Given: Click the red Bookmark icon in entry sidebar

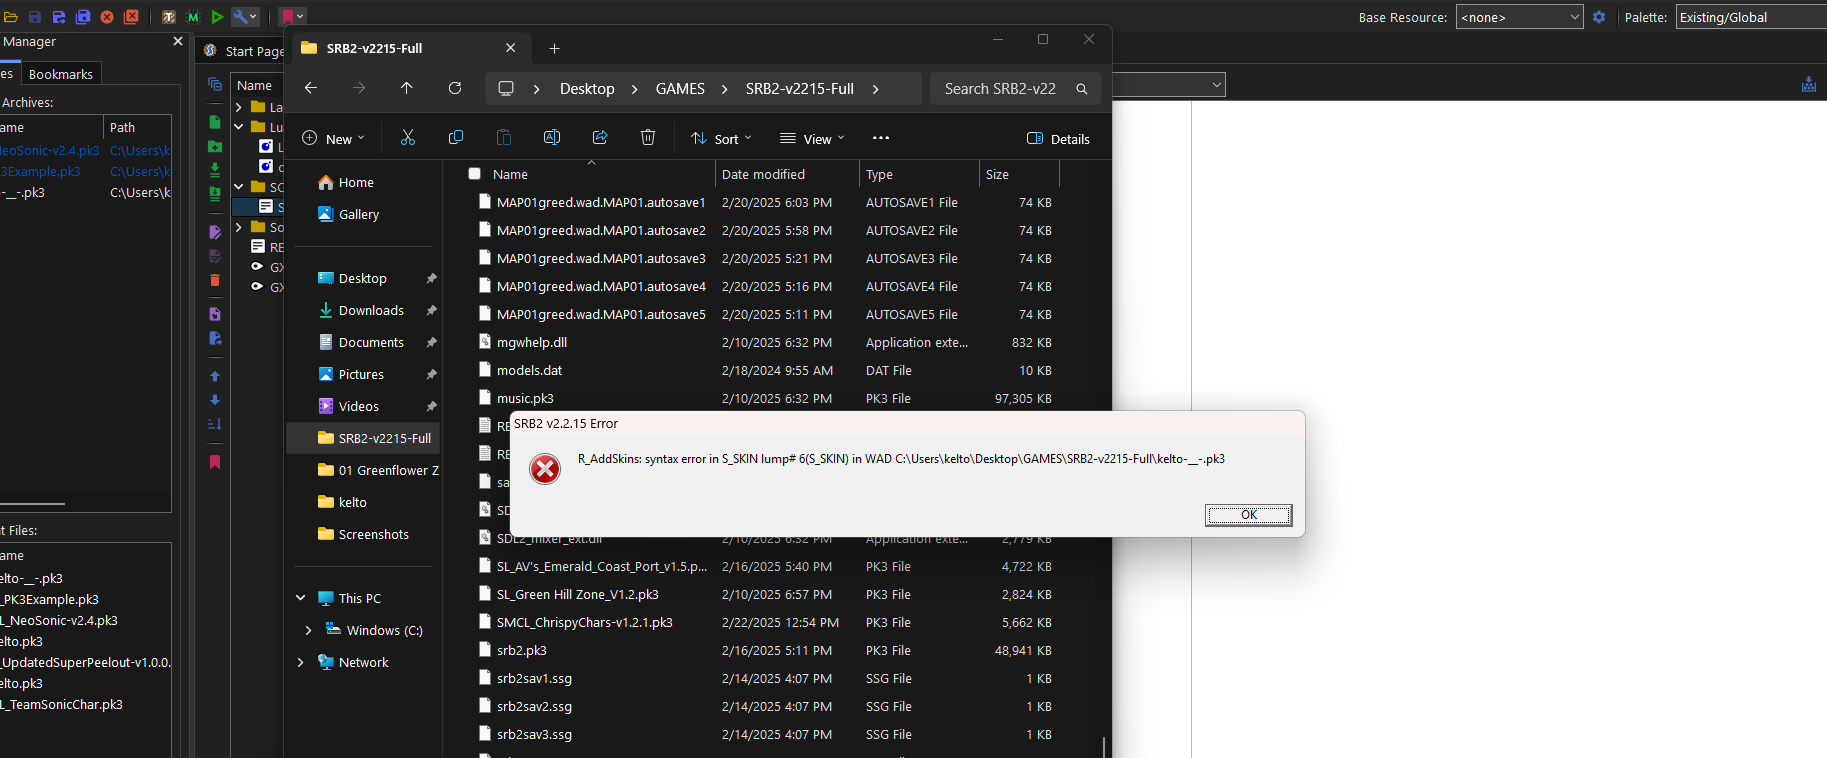Looking at the screenshot, I should tap(215, 462).
